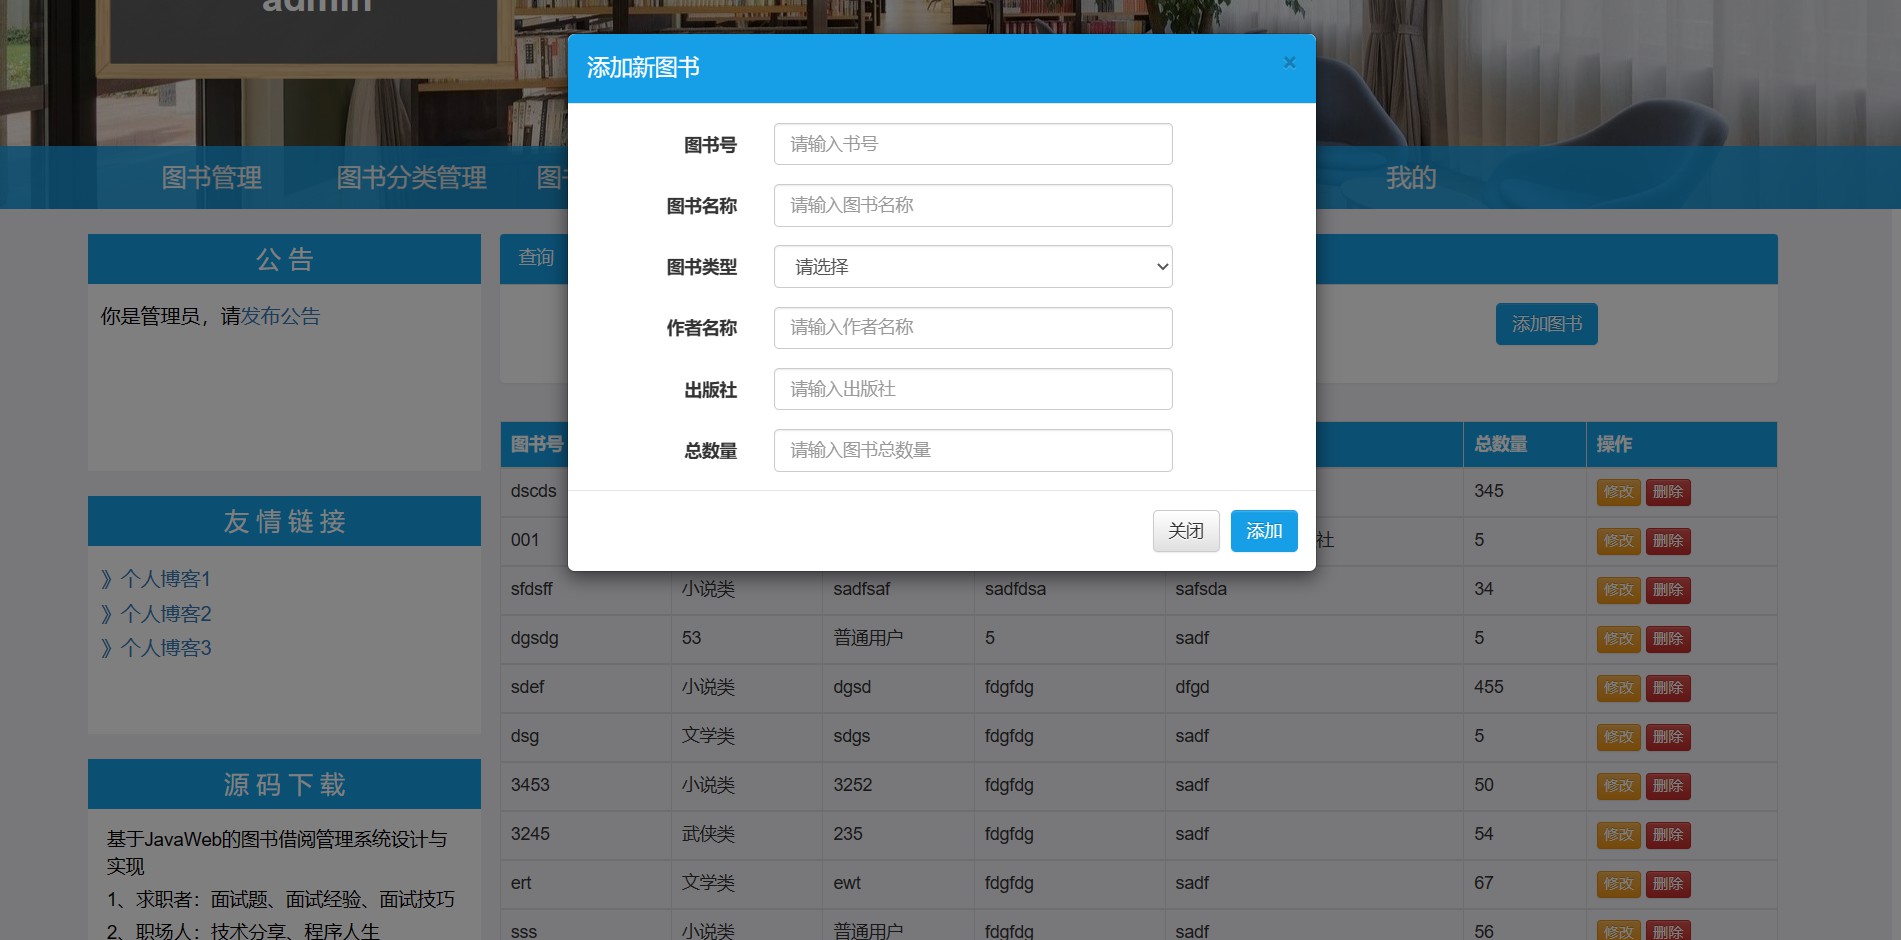Image resolution: width=1901 pixels, height=940 pixels.
Task: Click 删除 for the dgsdg row
Action: tap(1668, 639)
